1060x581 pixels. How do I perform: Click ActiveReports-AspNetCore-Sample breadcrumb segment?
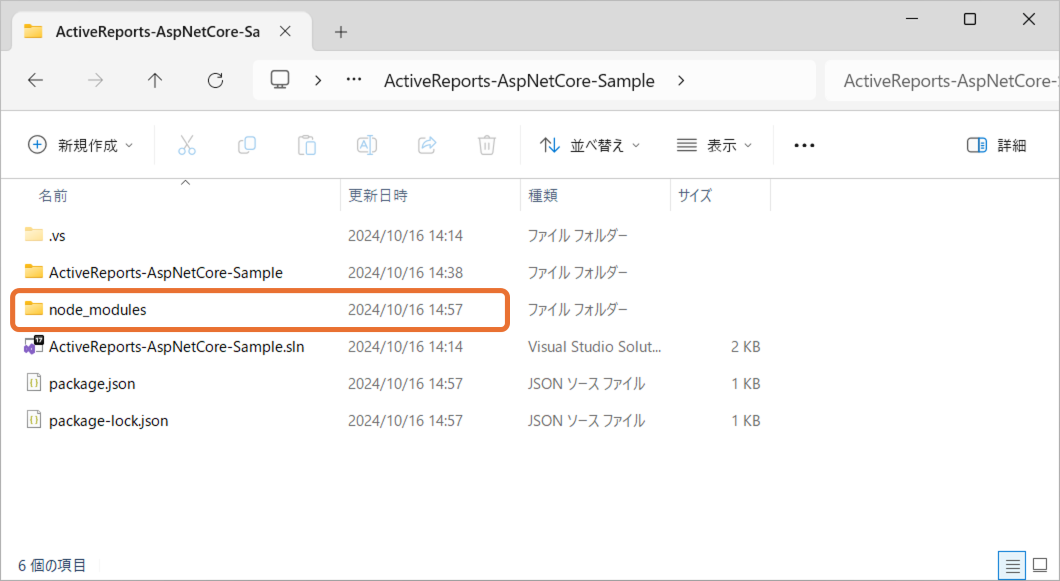[519, 80]
